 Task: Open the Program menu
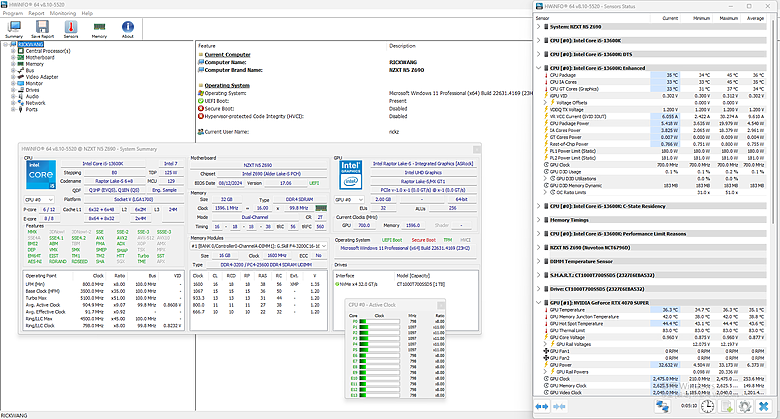click(x=13, y=13)
